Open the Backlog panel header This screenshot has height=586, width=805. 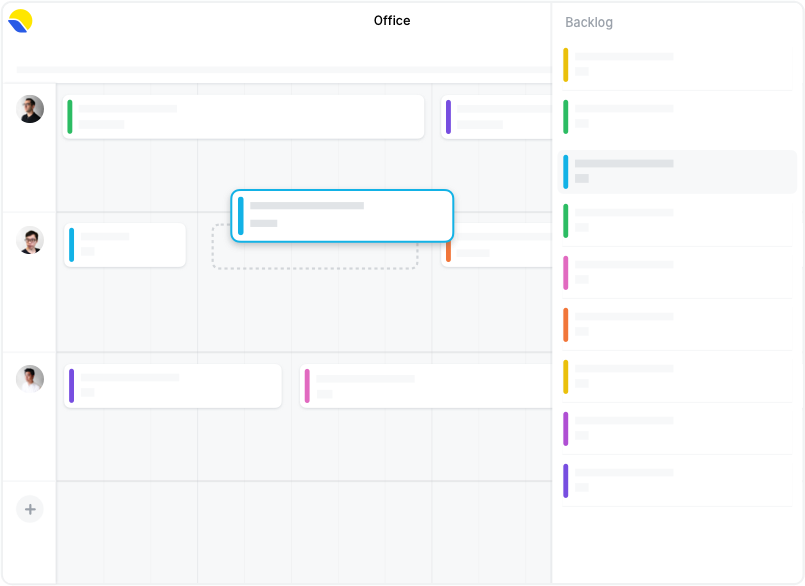point(589,22)
